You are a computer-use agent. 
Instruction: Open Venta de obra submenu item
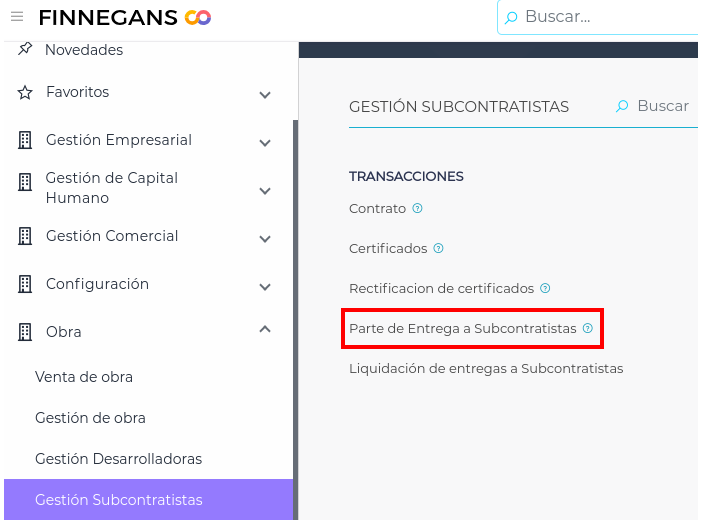[84, 377]
